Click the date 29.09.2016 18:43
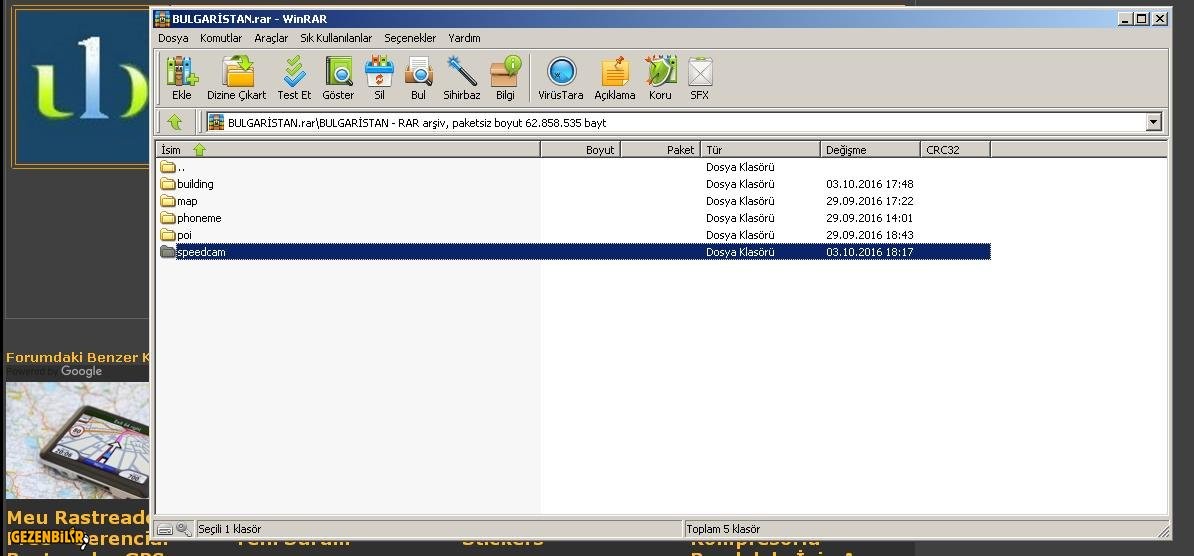The height and width of the screenshot is (556, 1194). [x=870, y=235]
